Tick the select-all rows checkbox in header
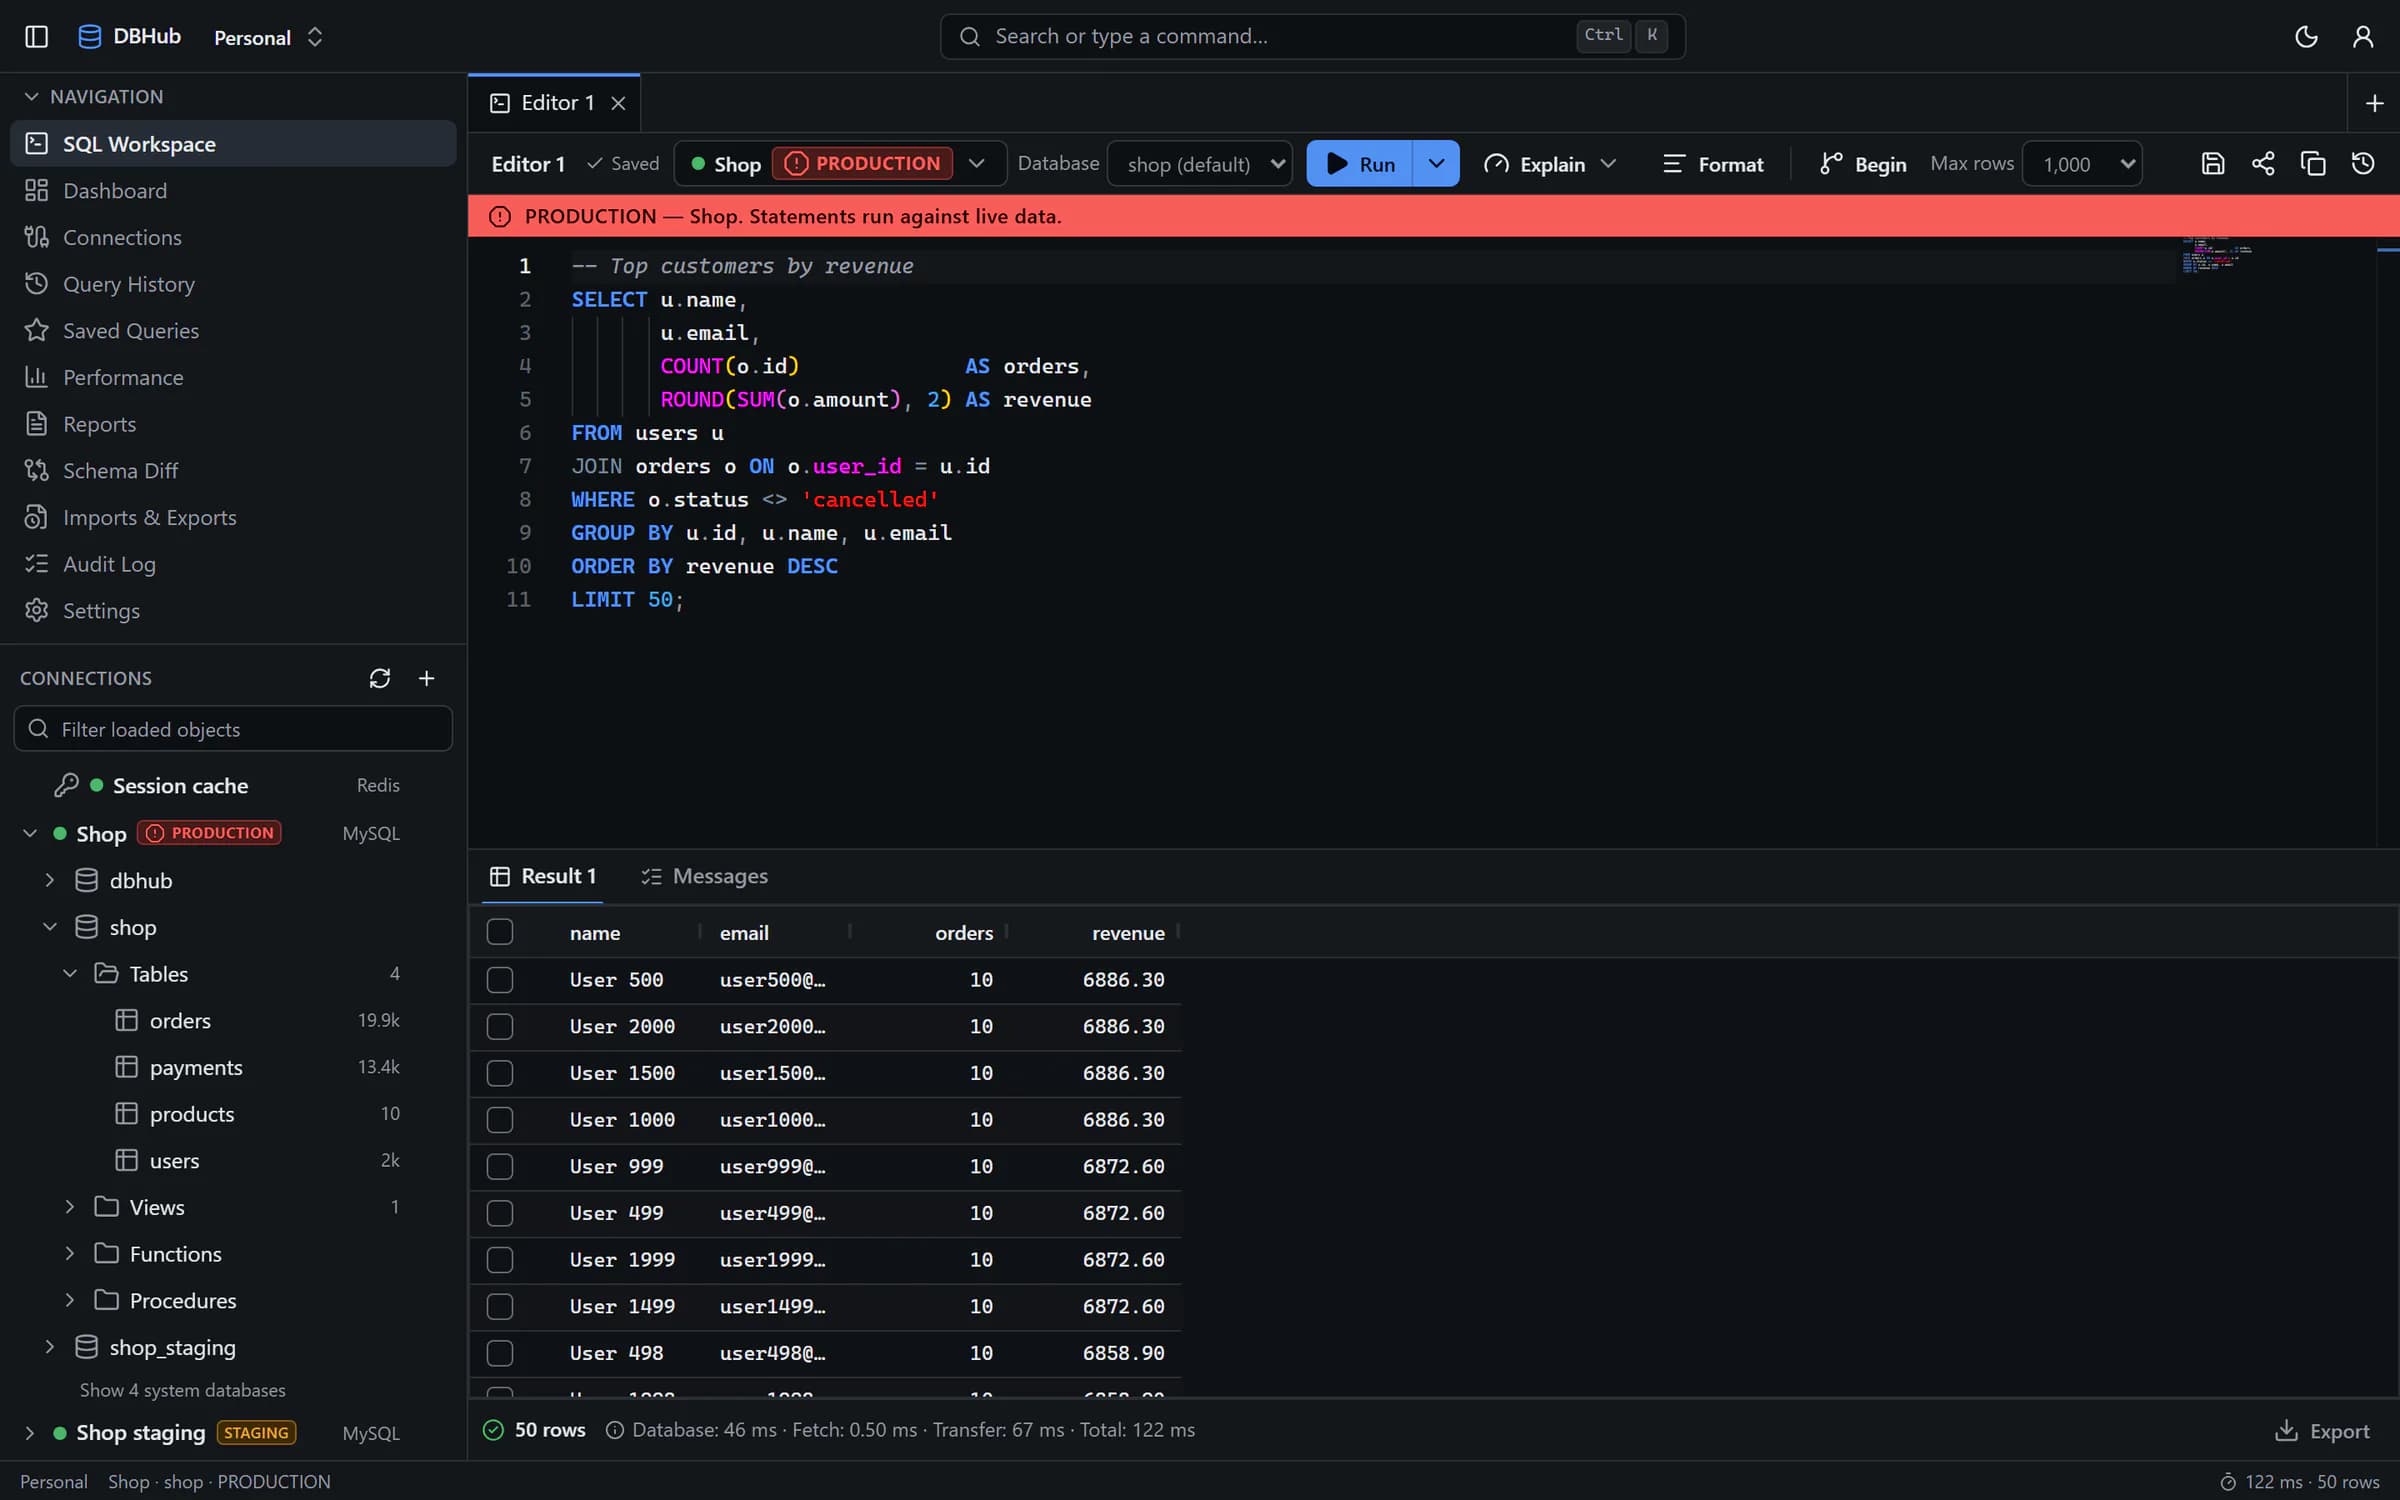Viewport: 2400px width, 1500px height. (x=500, y=932)
